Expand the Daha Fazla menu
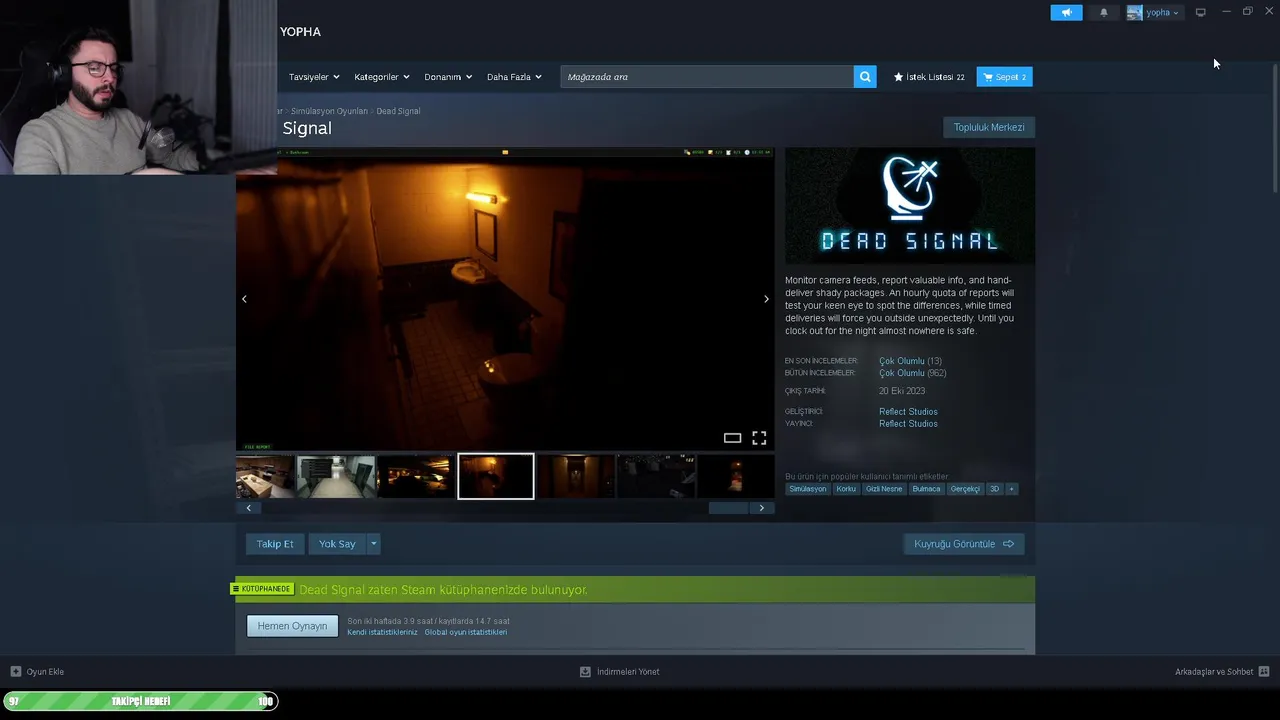Image resolution: width=1280 pixels, height=720 pixels. click(514, 77)
